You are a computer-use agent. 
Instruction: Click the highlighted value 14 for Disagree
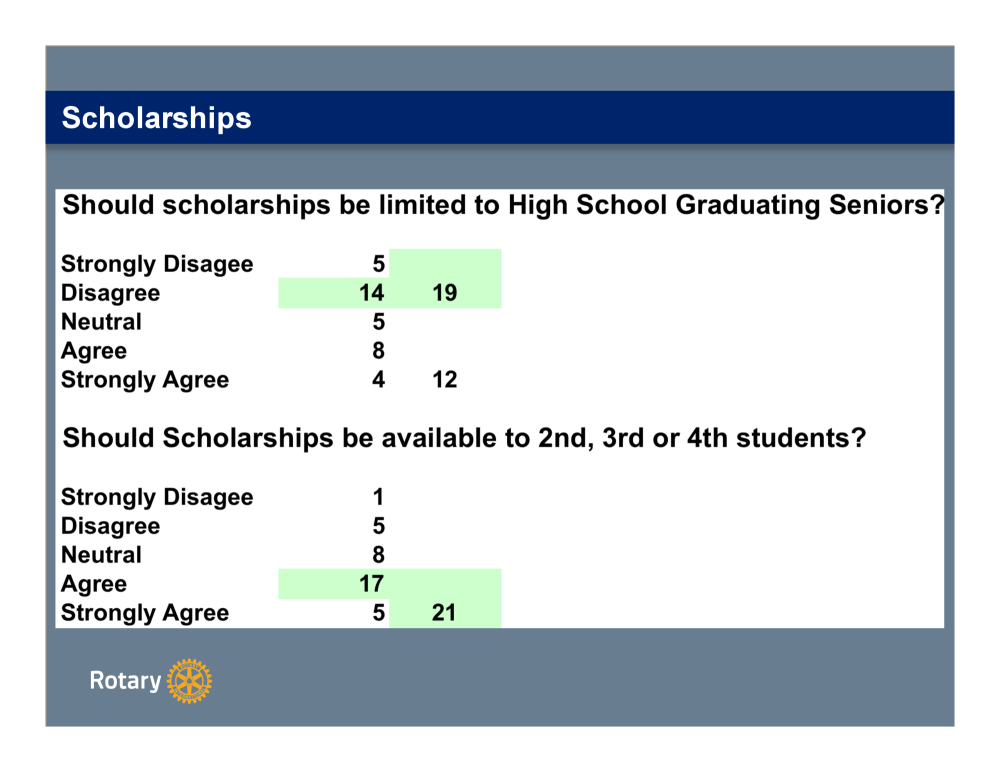click(371, 293)
